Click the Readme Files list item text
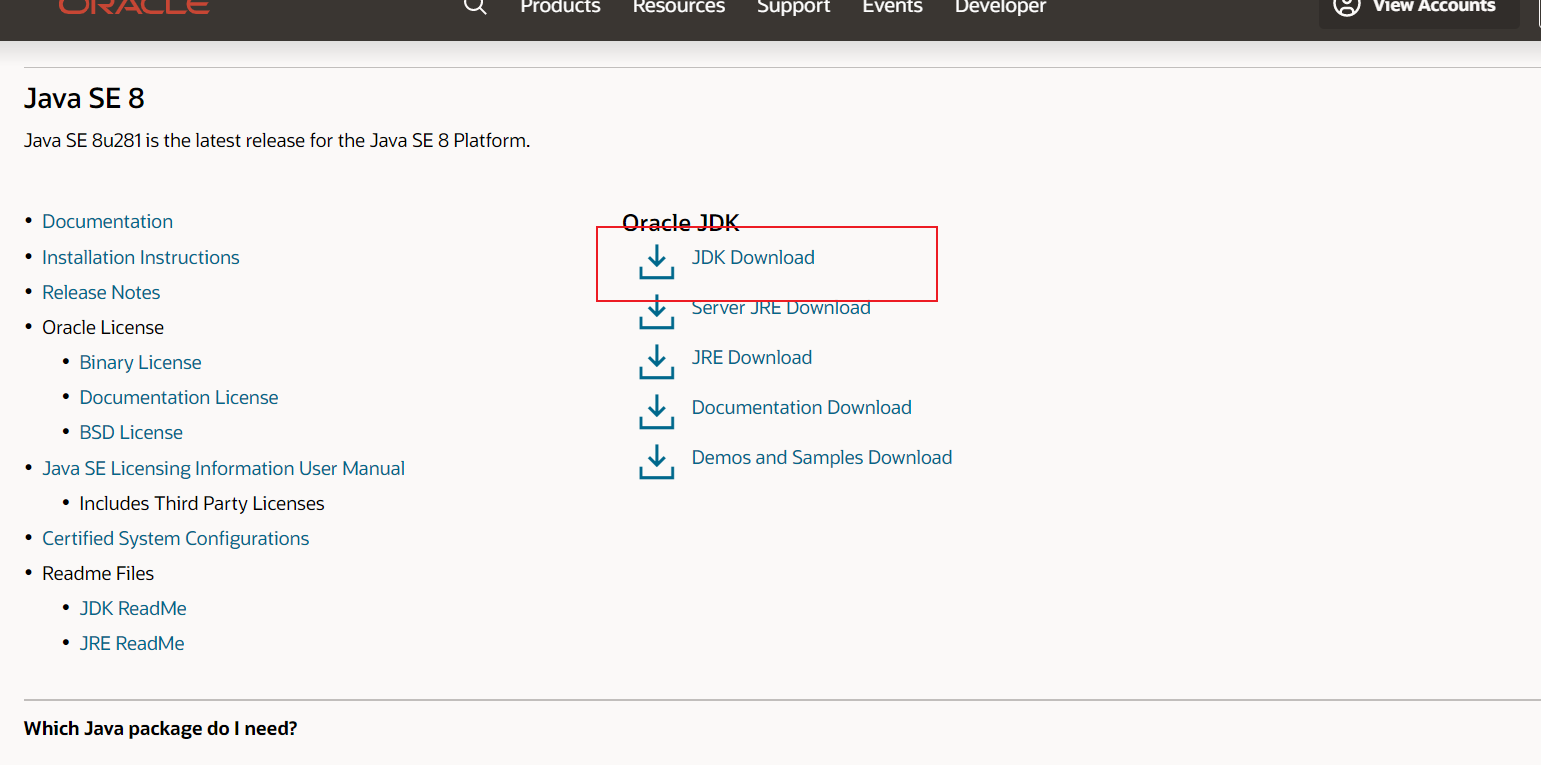The width and height of the screenshot is (1541, 765). coord(98,573)
